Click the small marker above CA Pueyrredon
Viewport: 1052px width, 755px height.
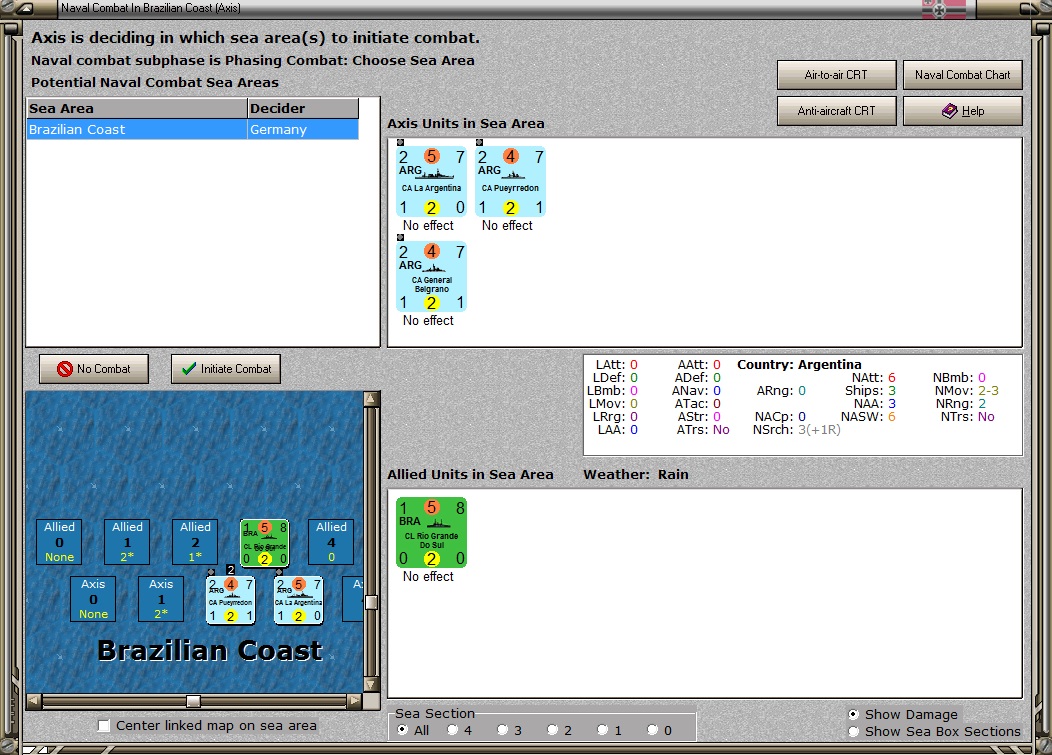(479, 142)
